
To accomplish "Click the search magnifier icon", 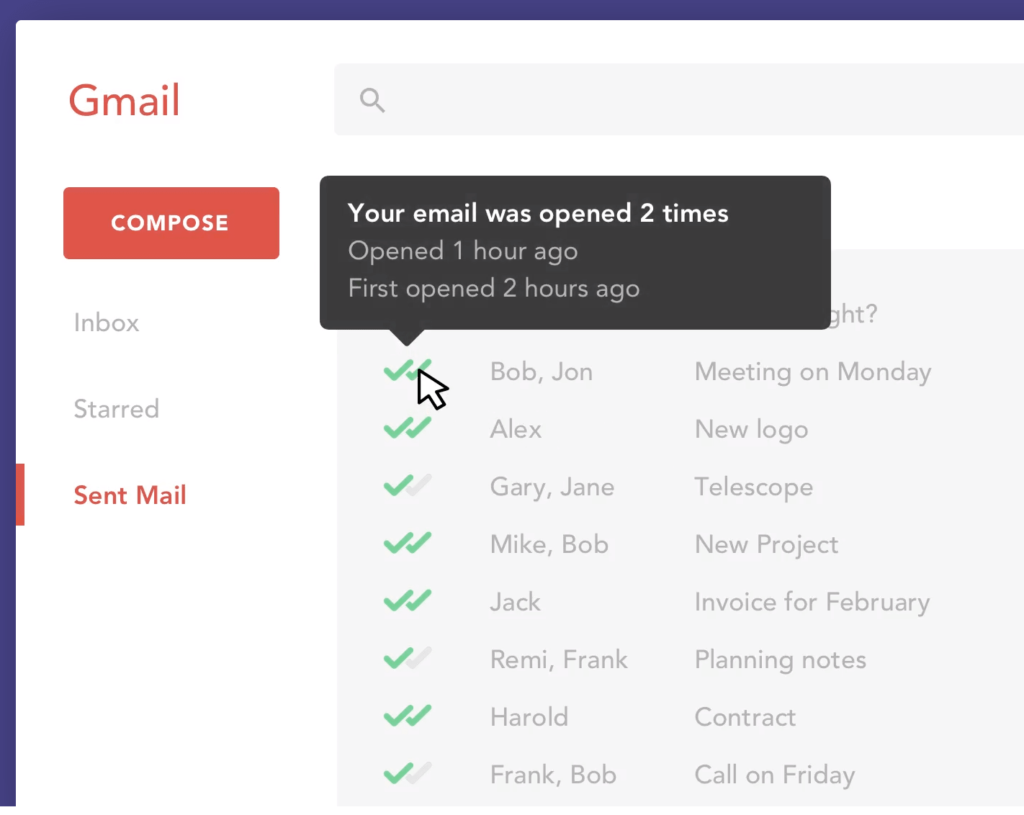I will (371, 100).
